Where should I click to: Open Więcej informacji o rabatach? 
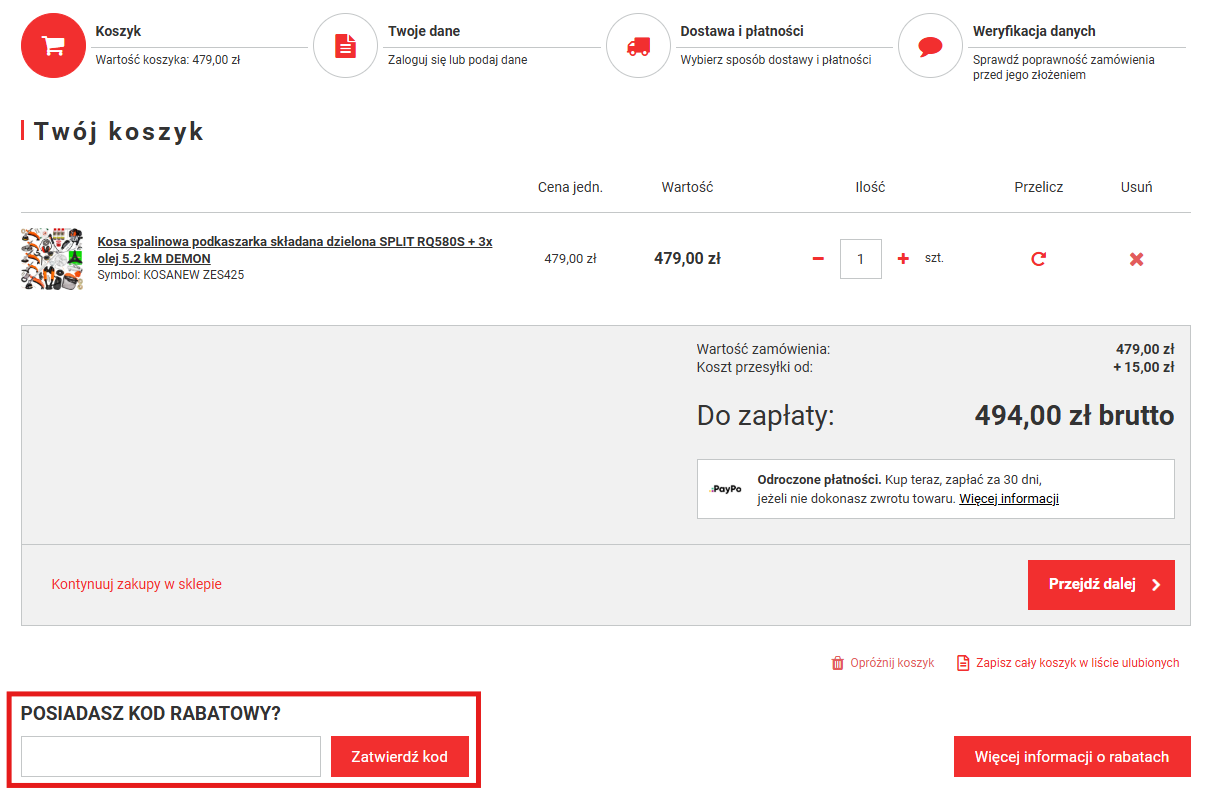(x=1071, y=757)
